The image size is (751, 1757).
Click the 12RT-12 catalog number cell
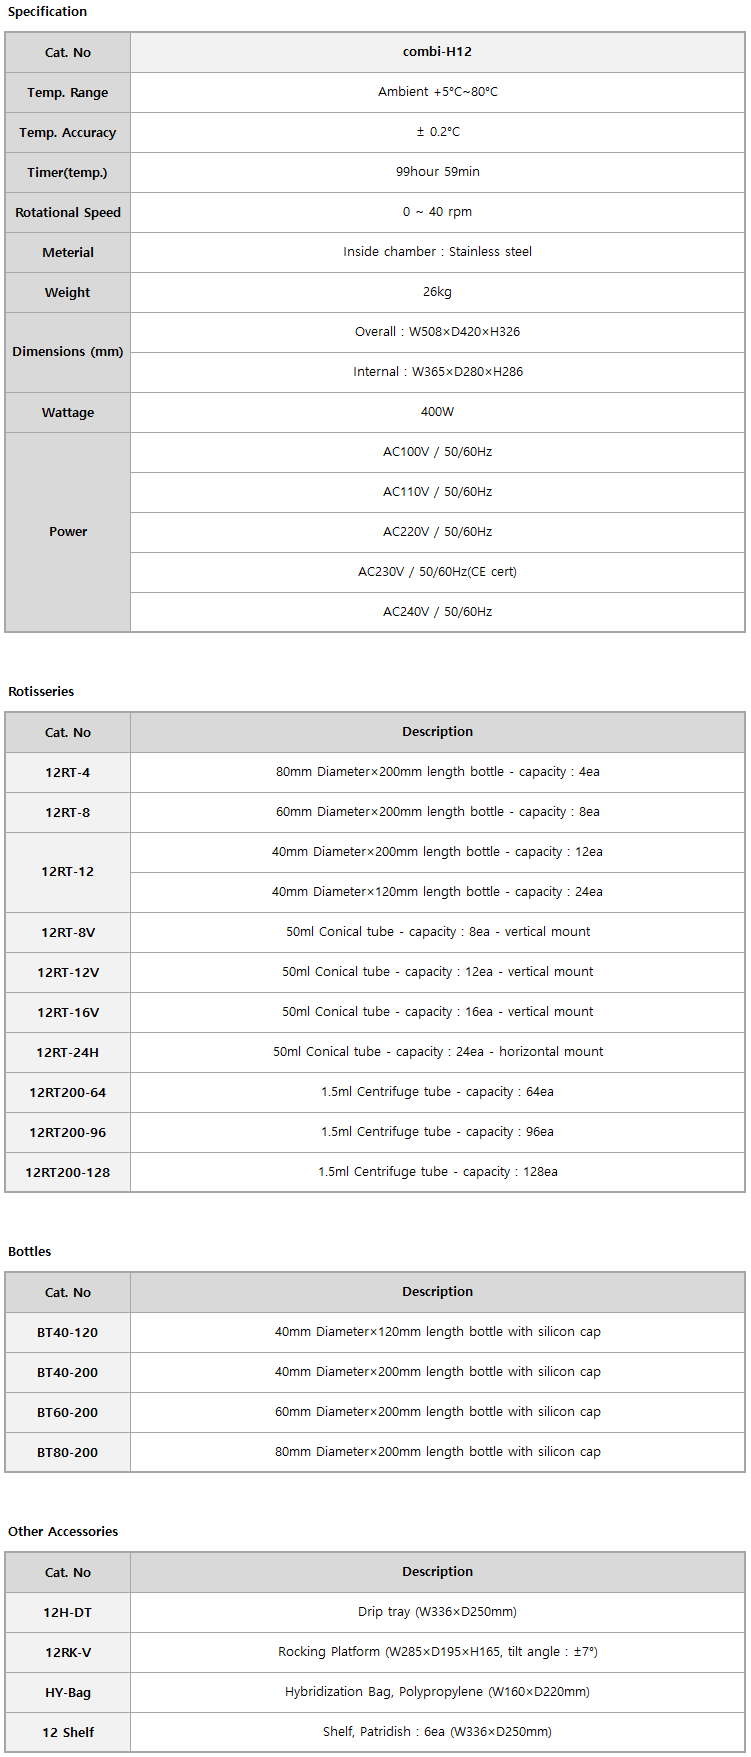click(68, 872)
